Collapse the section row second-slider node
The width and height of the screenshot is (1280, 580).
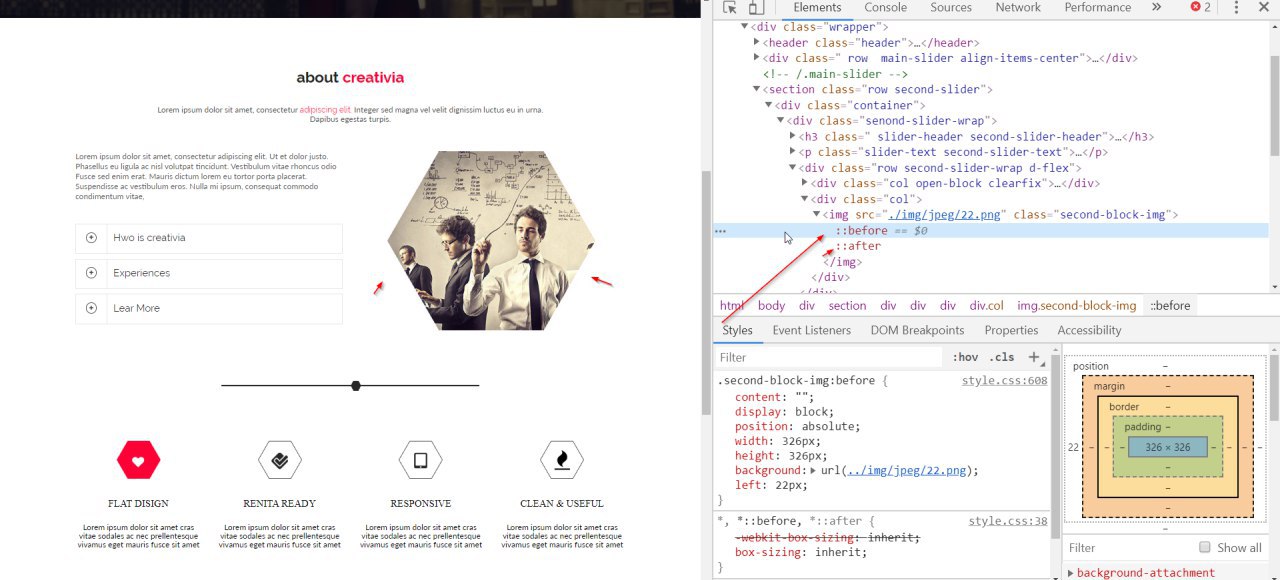pyautogui.click(x=757, y=89)
